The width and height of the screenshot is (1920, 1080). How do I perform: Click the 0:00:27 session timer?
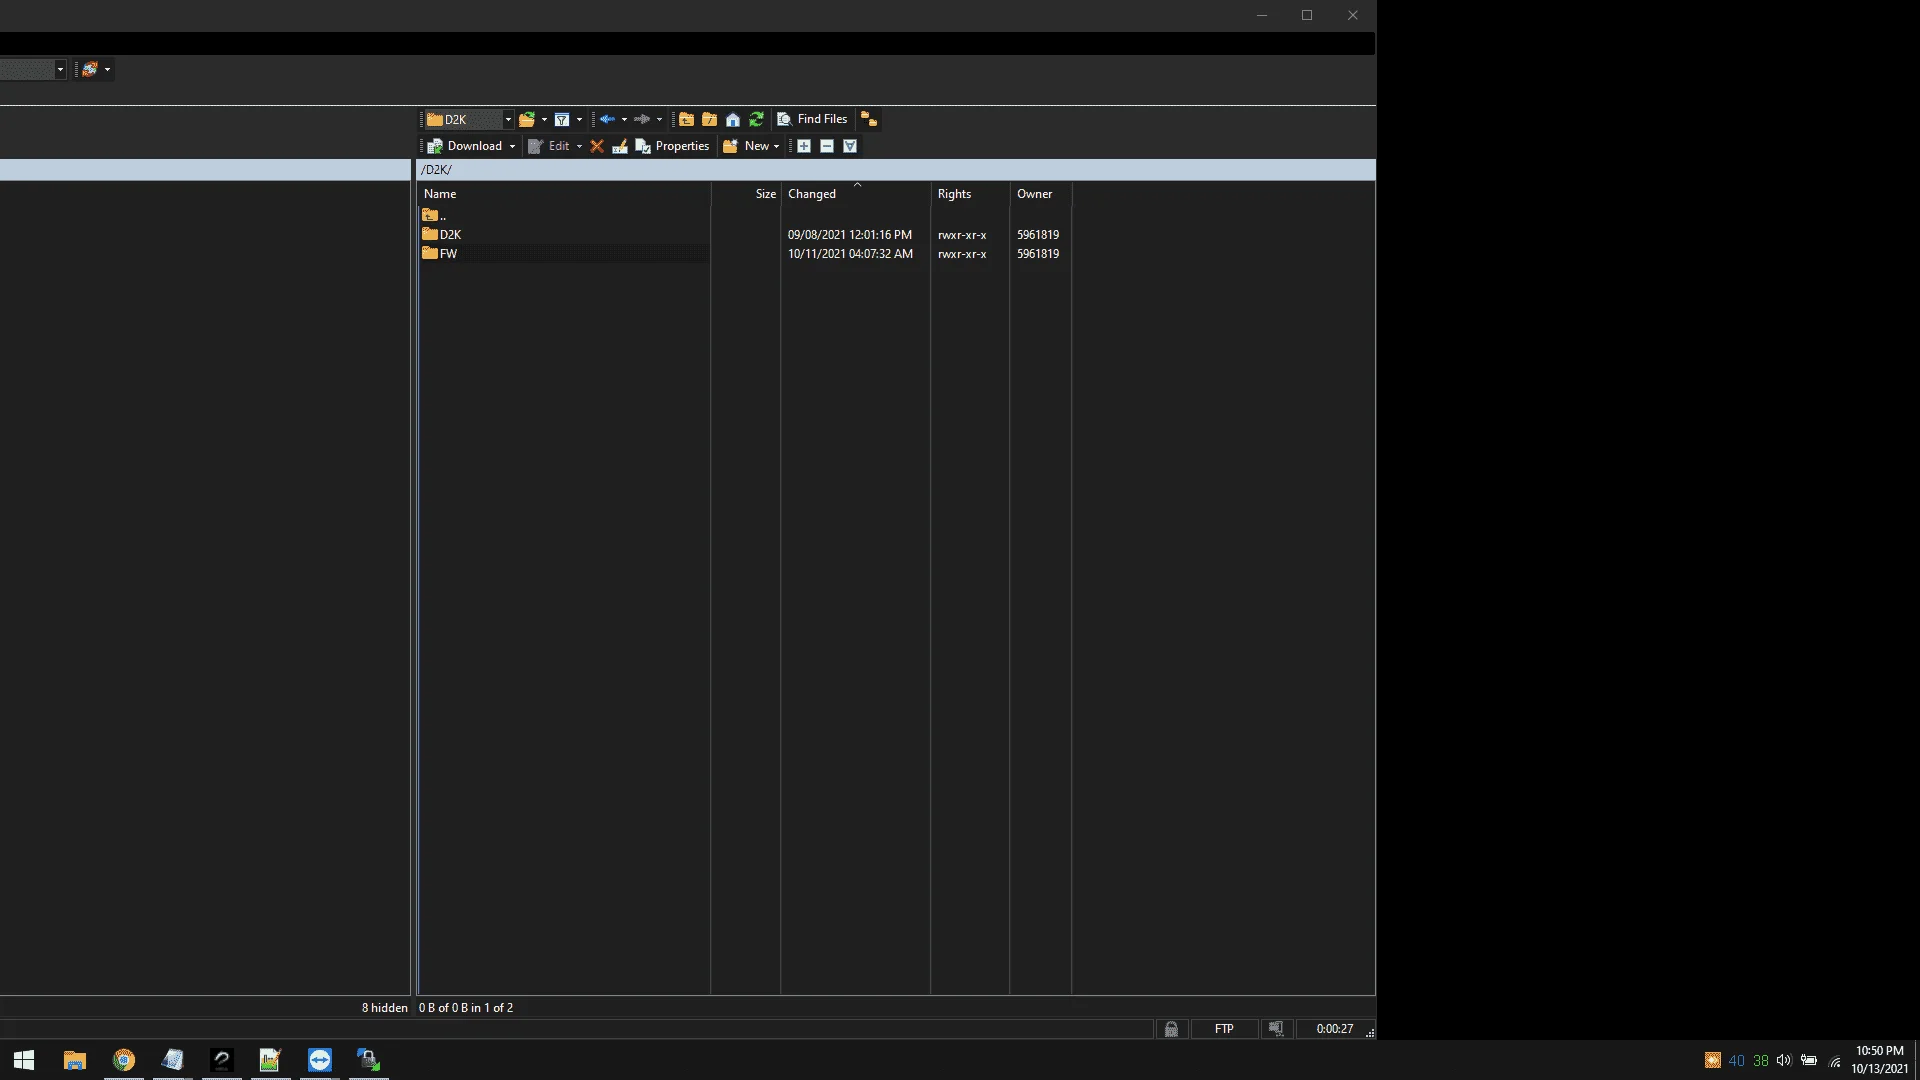pos(1334,1029)
